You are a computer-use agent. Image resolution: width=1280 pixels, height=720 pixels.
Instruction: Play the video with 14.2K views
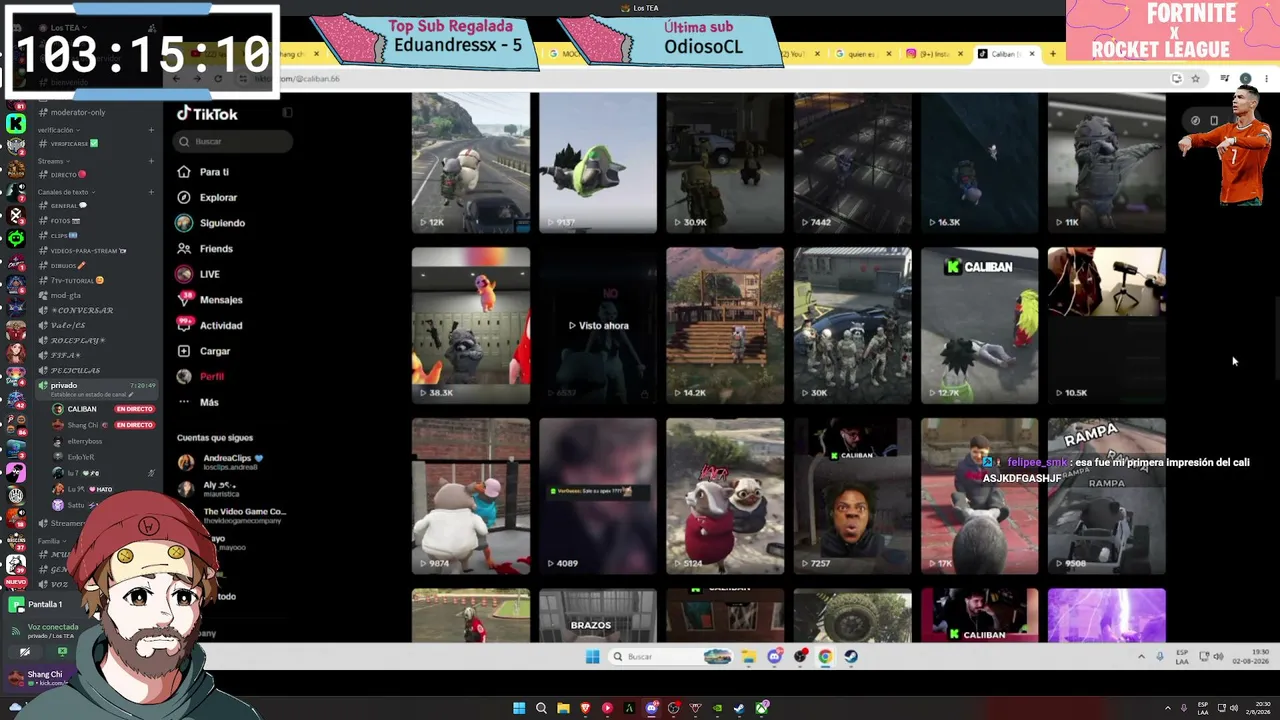click(725, 326)
